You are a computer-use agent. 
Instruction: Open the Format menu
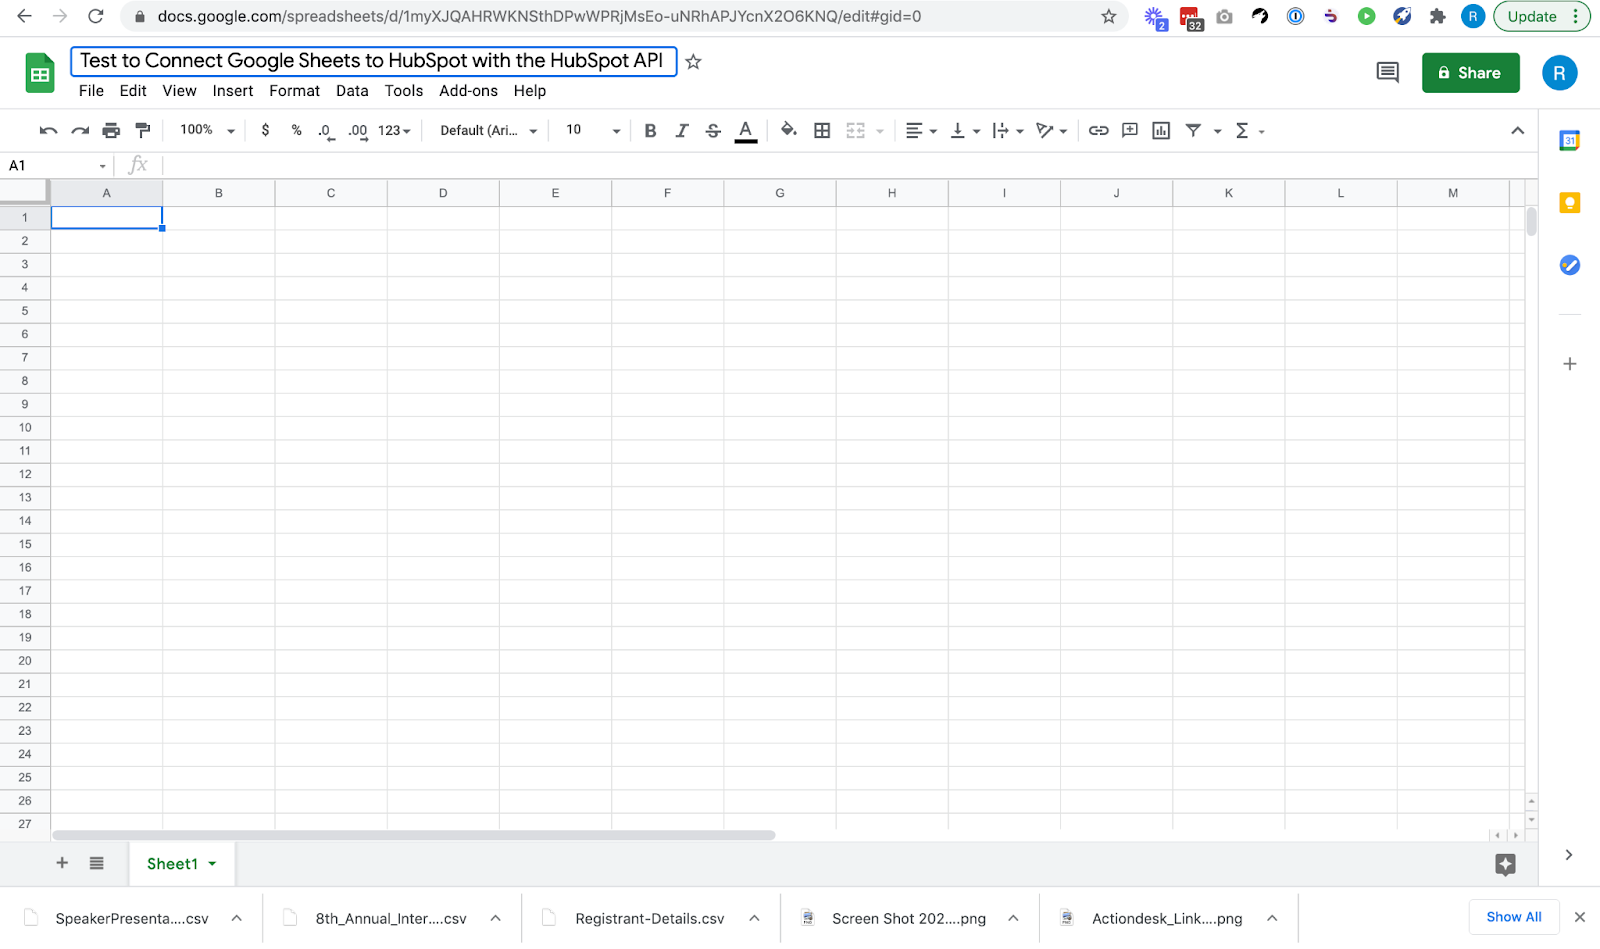[x=294, y=91]
